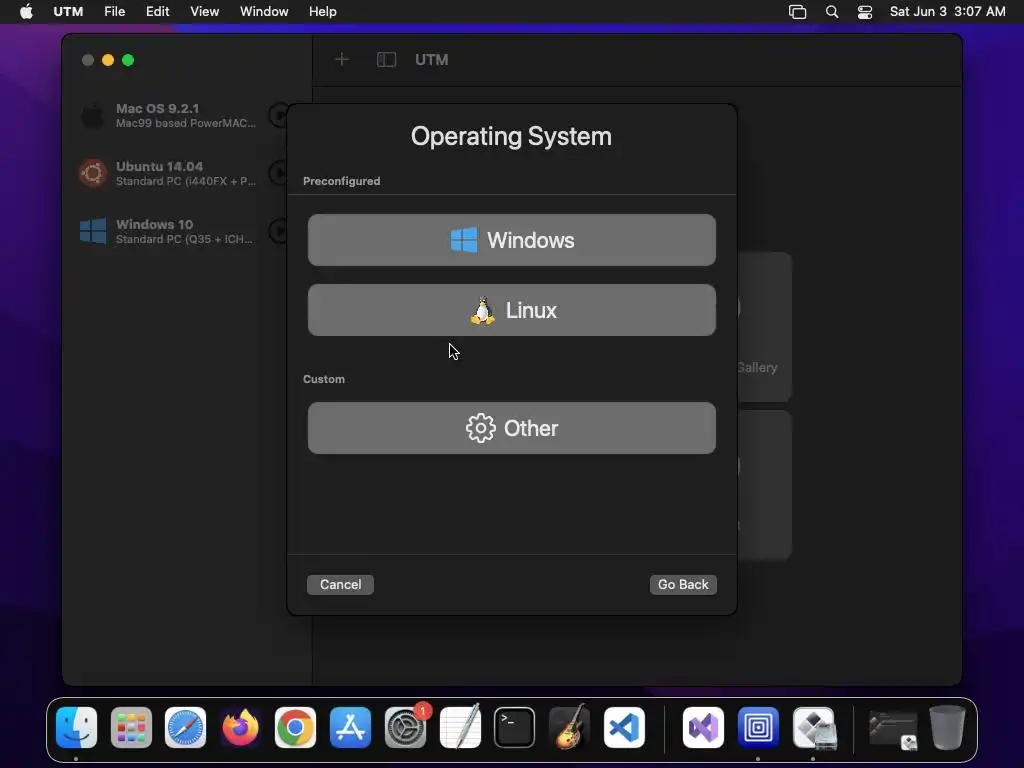The height and width of the screenshot is (768, 1024).
Task: Launch Visual Studio from the dock
Action: tap(703, 728)
